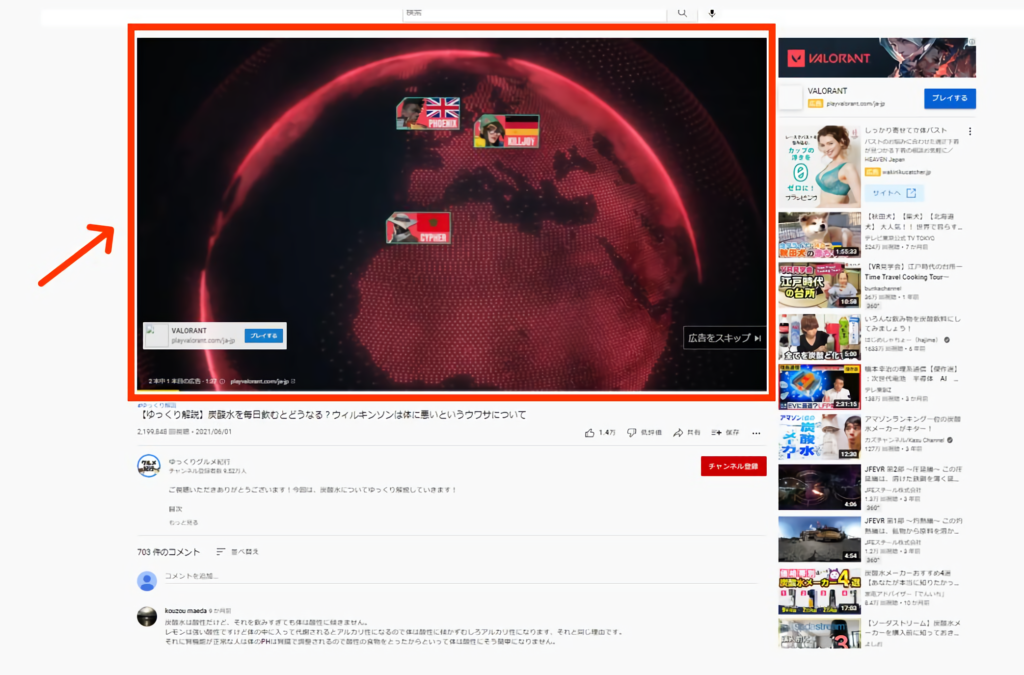Open the JFEVR 第1部 video title
The width and height of the screenshot is (1024, 675).
913,526
